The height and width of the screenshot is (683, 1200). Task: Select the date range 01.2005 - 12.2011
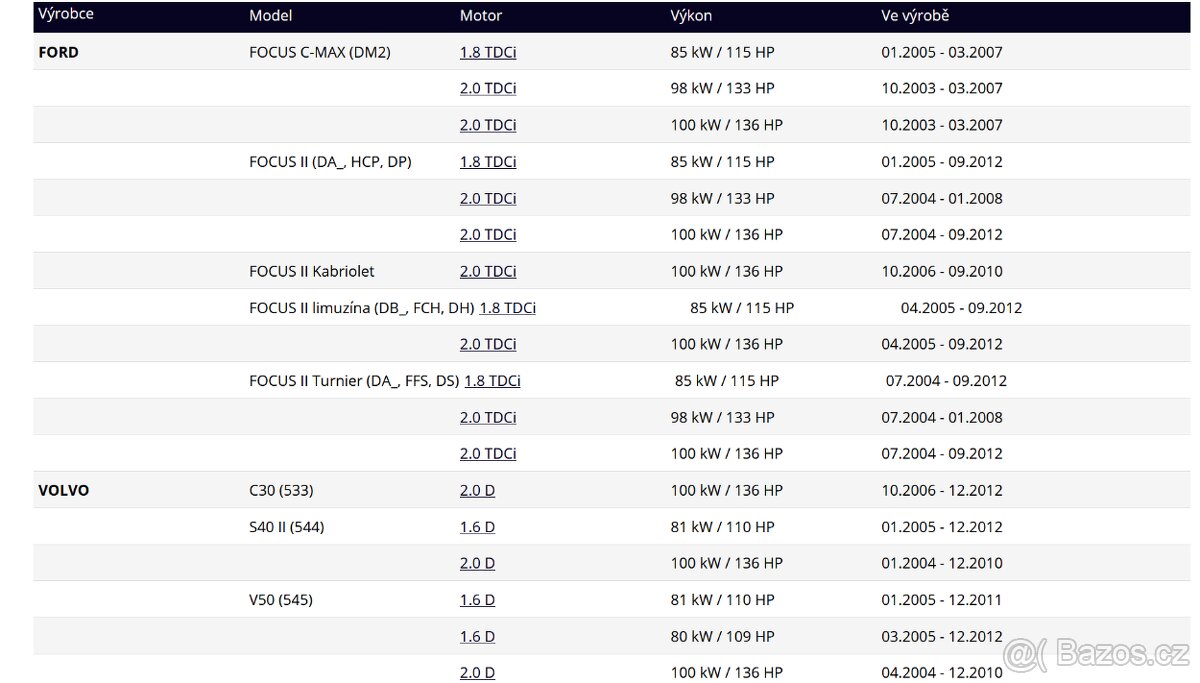pos(942,600)
